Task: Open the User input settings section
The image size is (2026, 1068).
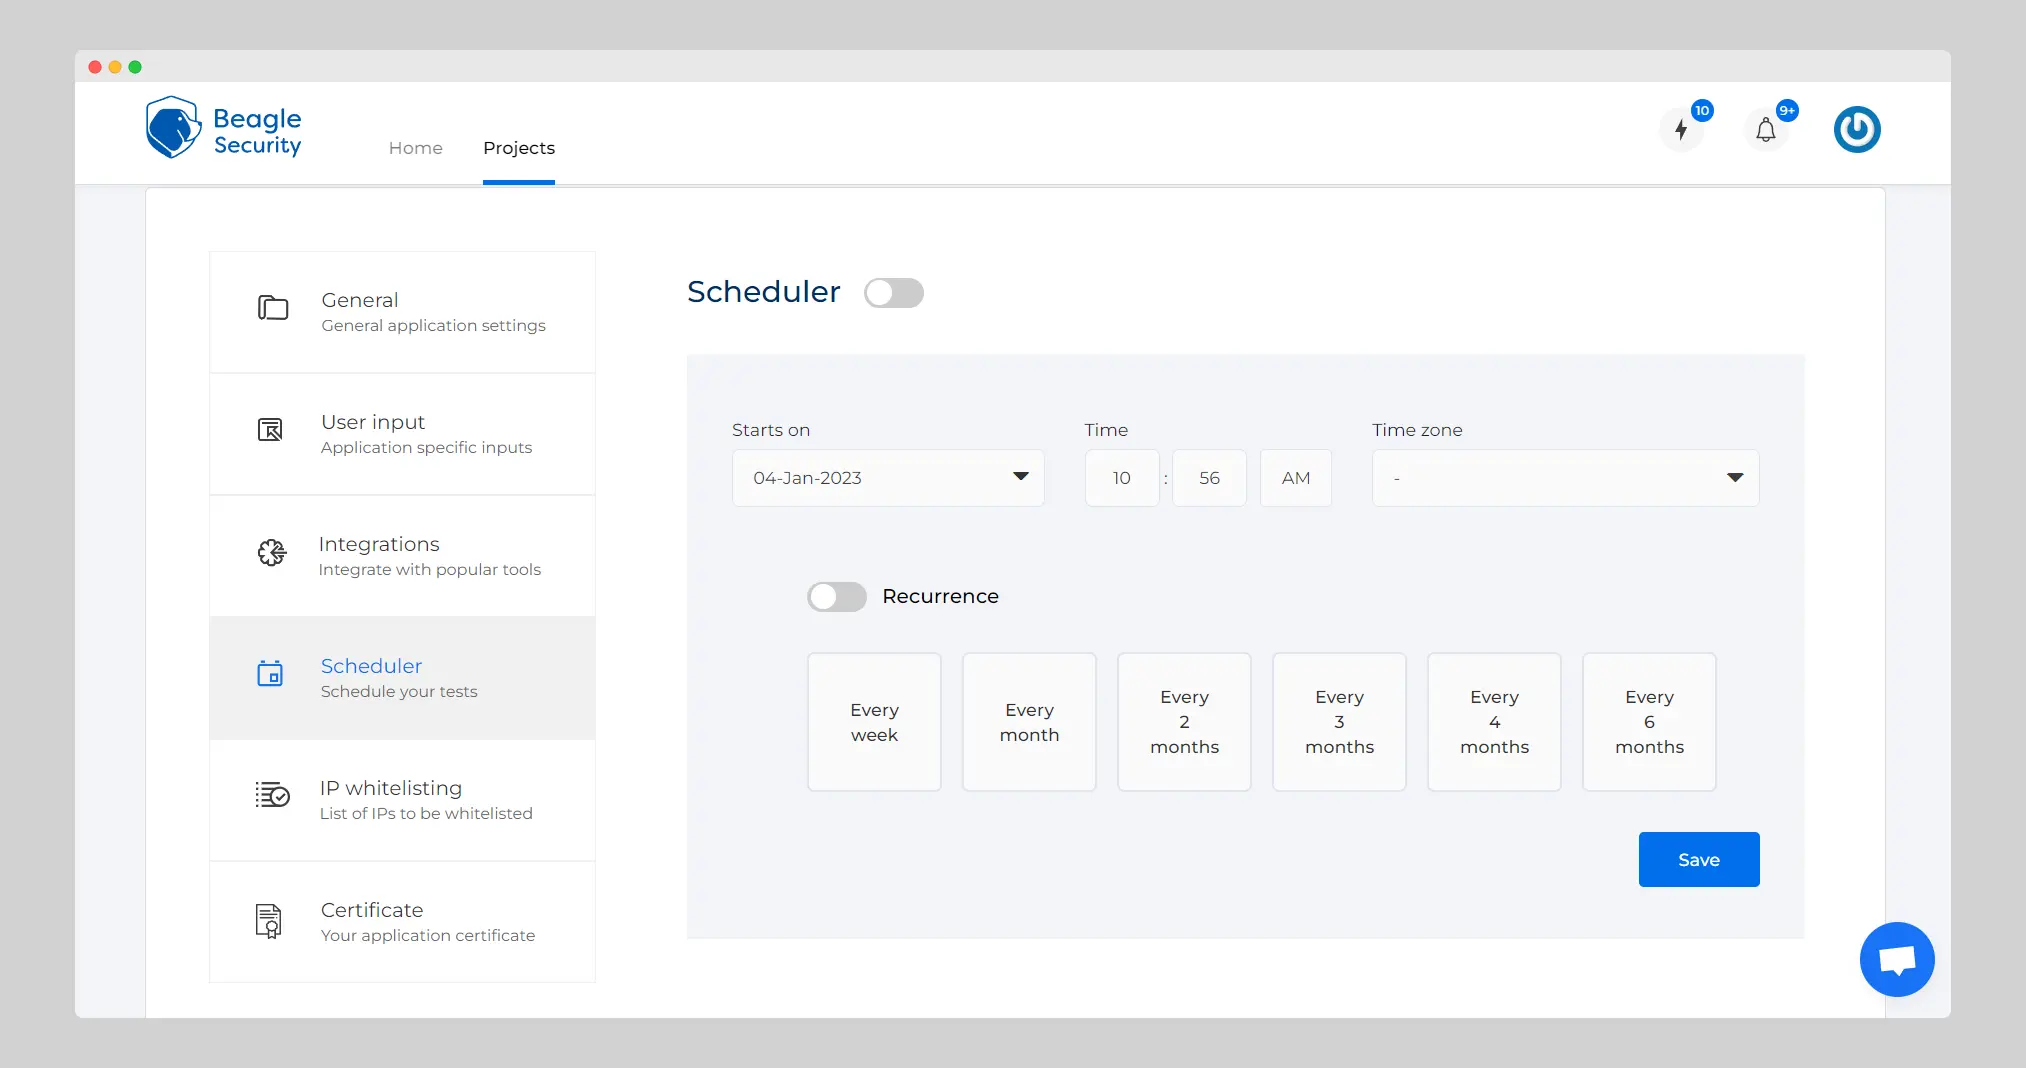Action: [x=402, y=434]
